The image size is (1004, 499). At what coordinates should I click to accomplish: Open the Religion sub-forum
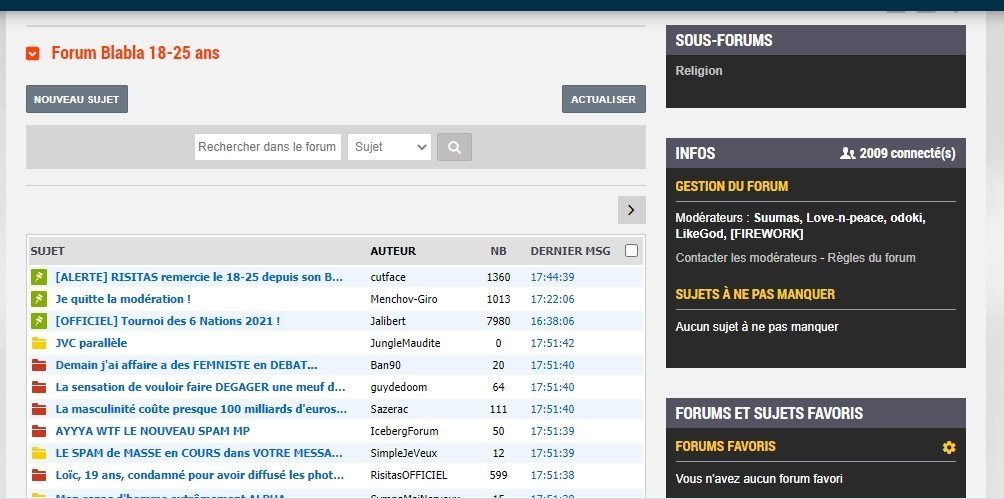699,71
